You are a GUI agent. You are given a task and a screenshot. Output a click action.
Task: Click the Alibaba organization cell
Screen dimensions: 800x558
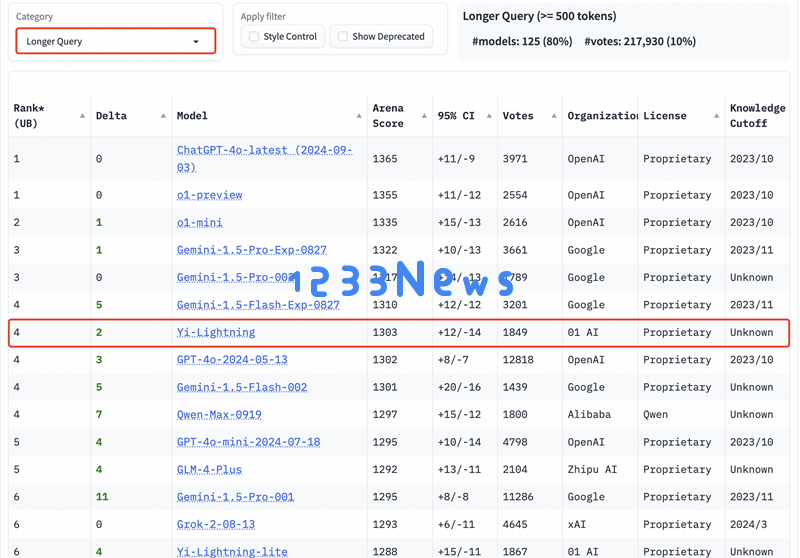point(589,415)
